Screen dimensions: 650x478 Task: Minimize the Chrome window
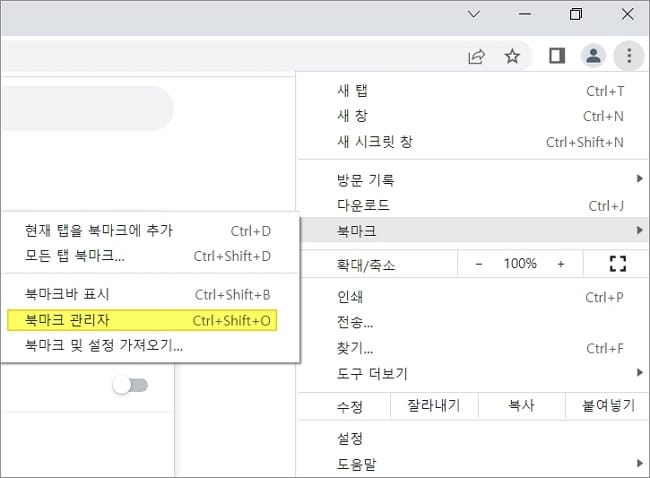point(524,14)
